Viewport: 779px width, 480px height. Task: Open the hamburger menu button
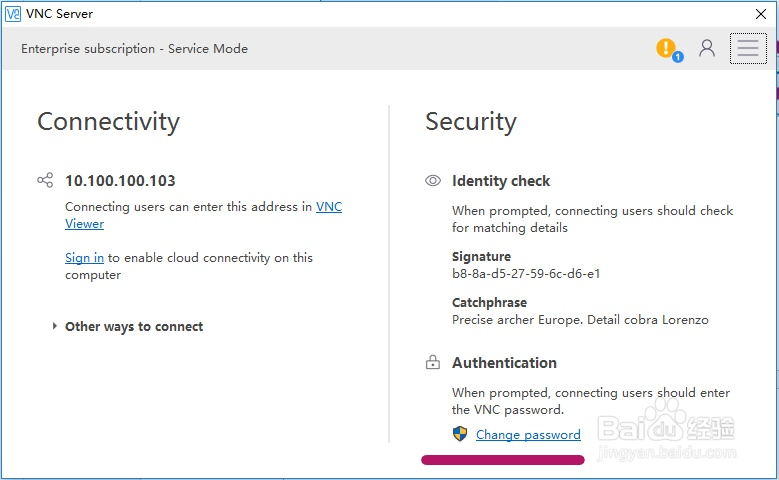748,48
